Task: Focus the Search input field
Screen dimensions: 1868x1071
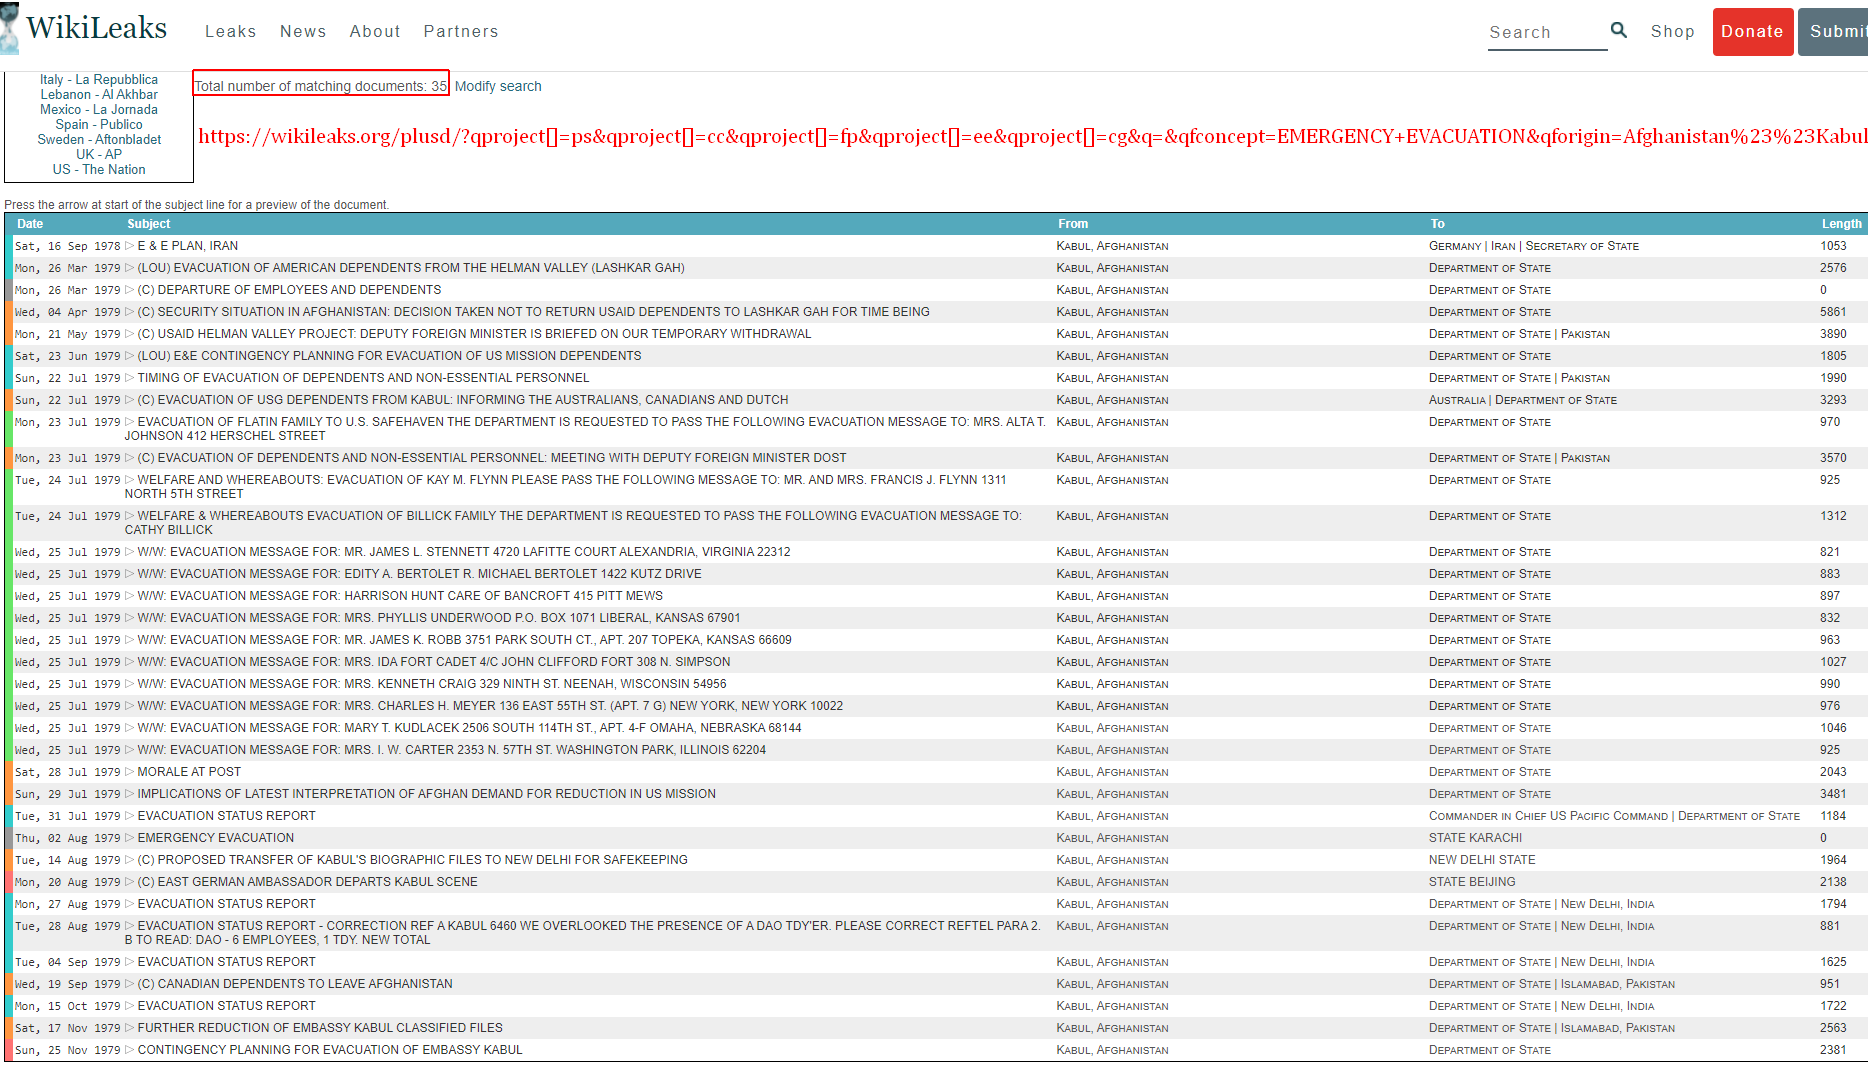Action: click(x=1547, y=32)
